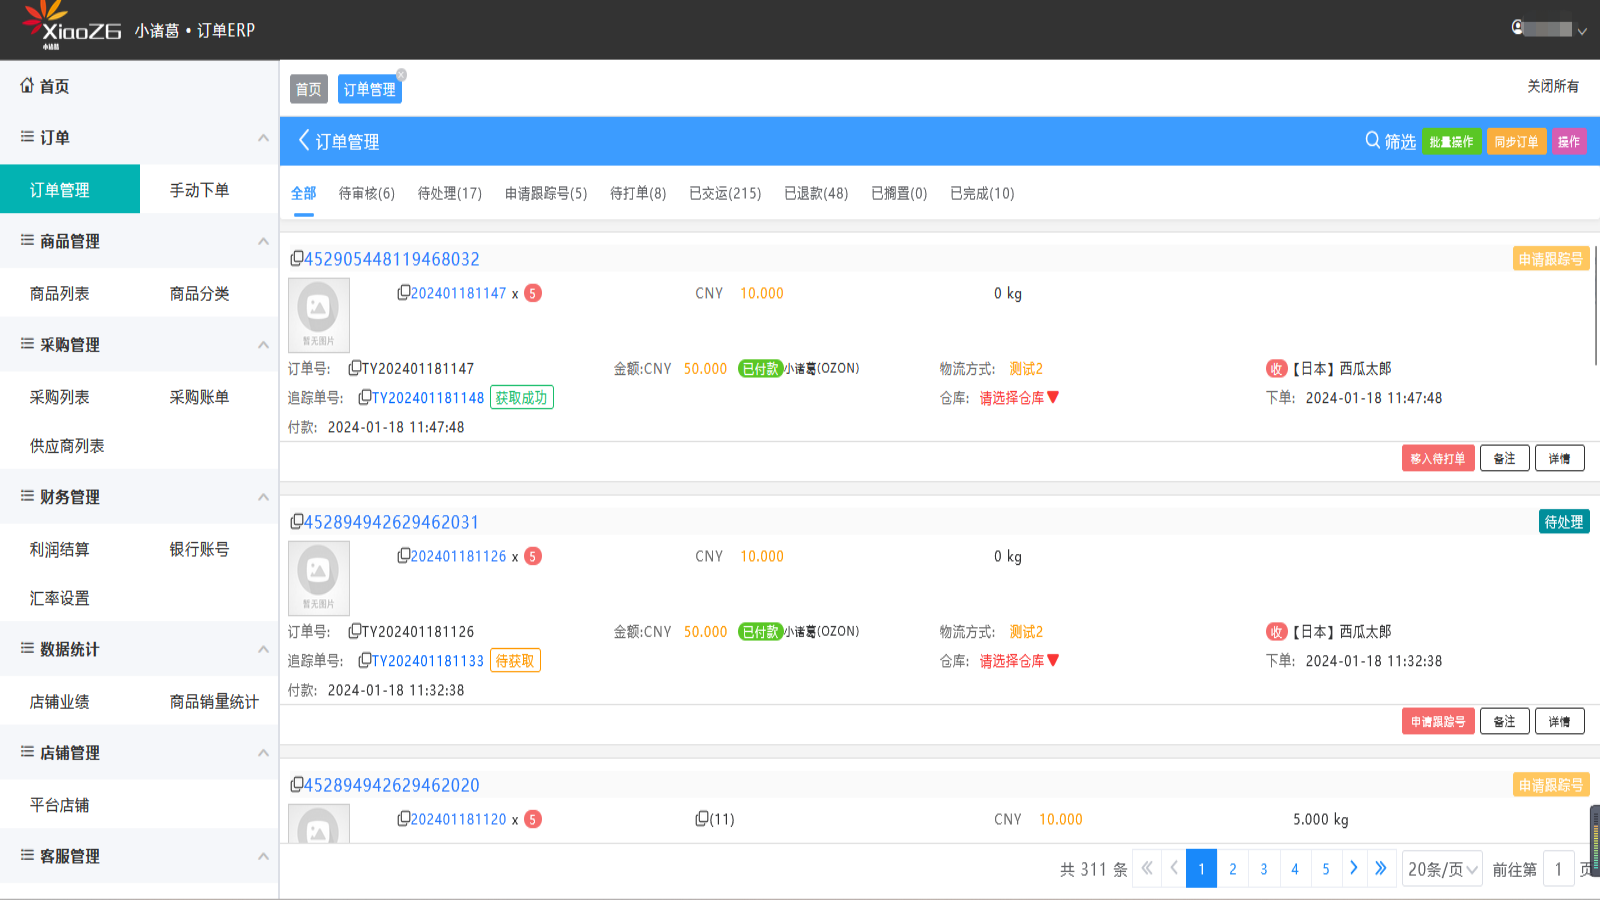Copy tracking number TY202401181133
Image resolution: width=1600 pixels, height=900 pixels.
pyautogui.click(x=365, y=661)
